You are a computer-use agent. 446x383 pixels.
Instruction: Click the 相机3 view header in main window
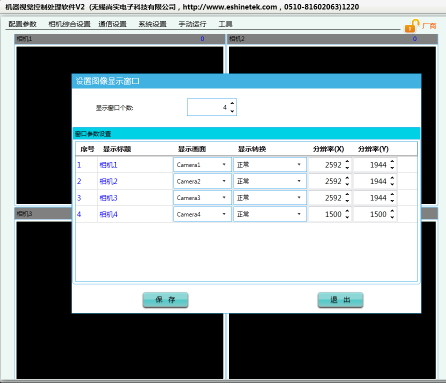(43, 214)
